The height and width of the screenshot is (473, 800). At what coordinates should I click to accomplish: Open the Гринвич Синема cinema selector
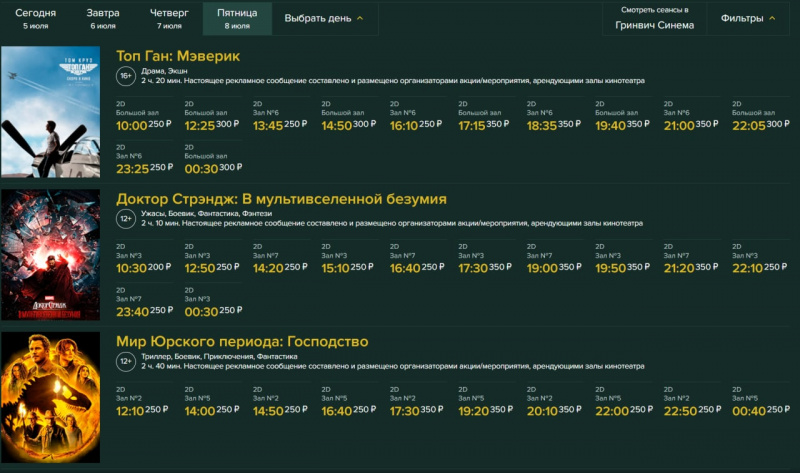(x=654, y=18)
